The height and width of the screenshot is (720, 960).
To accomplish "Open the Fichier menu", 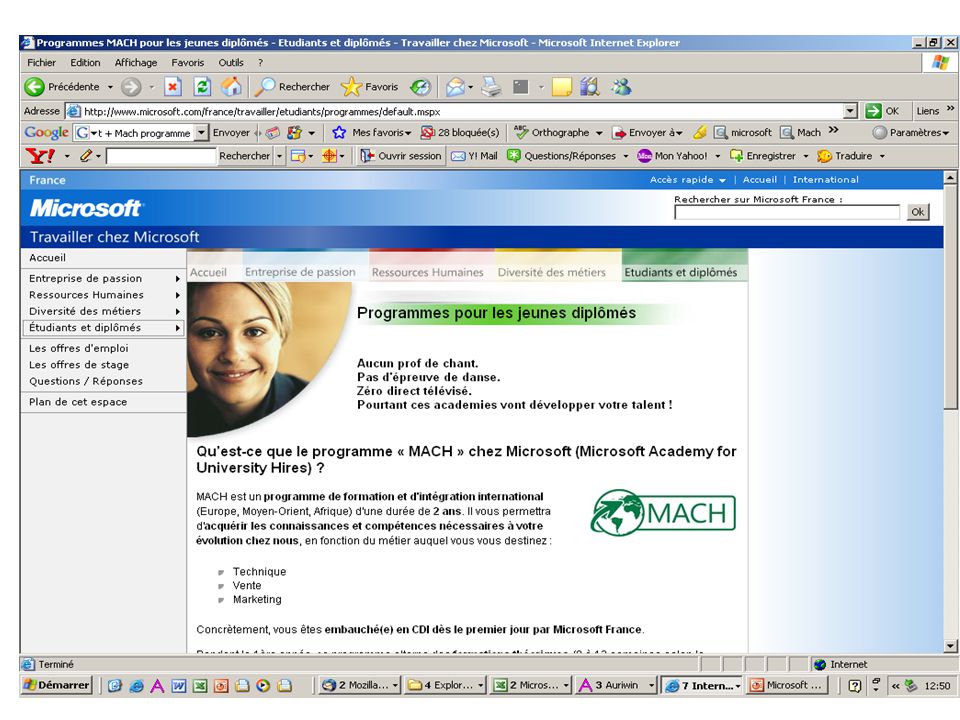I will [42, 62].
